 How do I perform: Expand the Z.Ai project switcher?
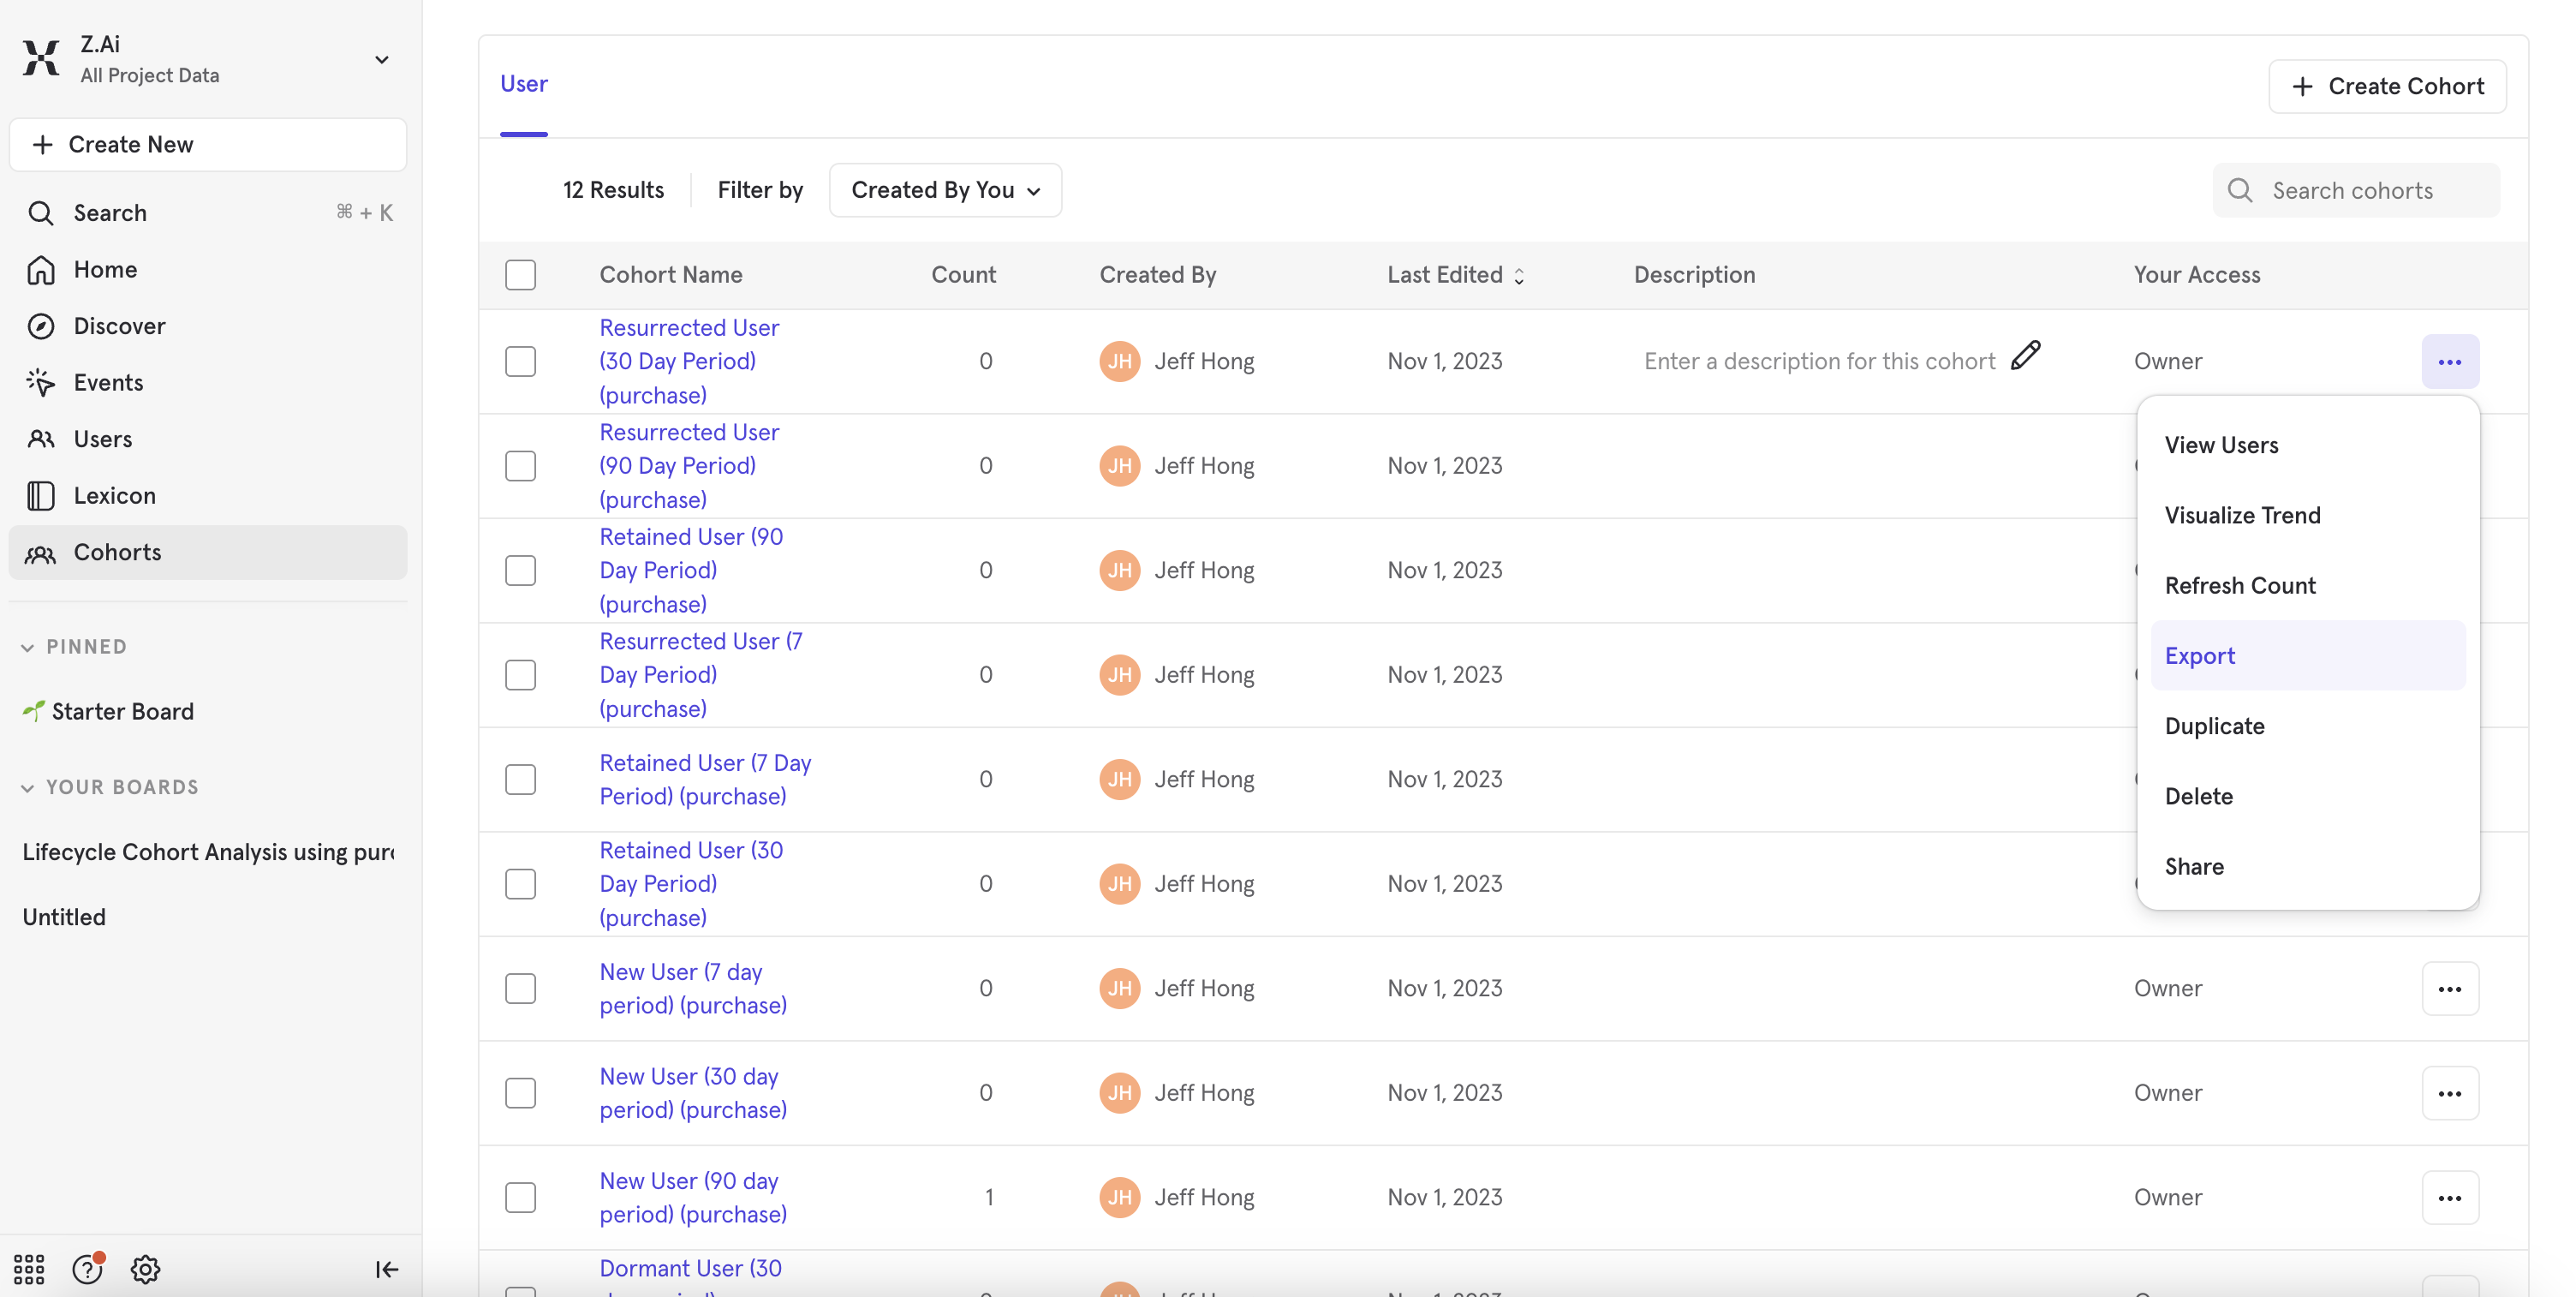tap(381, 60)
